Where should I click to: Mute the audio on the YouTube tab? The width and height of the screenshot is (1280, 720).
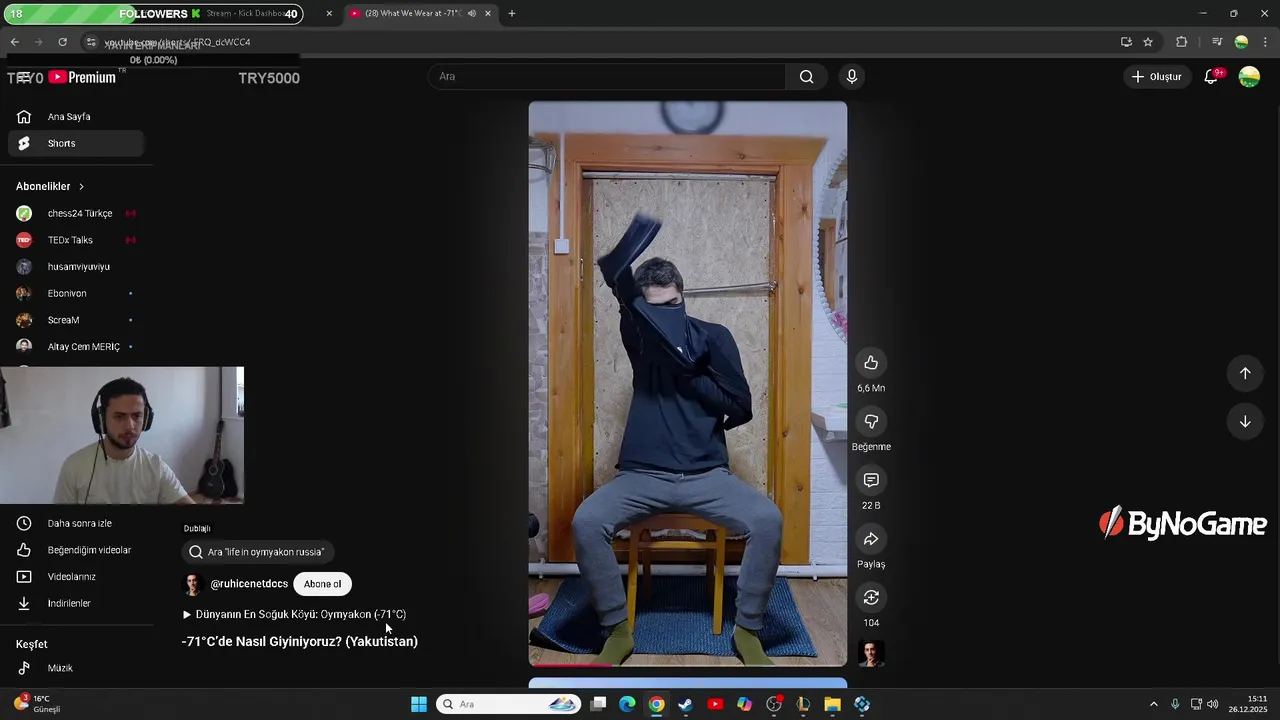point(472,14)
